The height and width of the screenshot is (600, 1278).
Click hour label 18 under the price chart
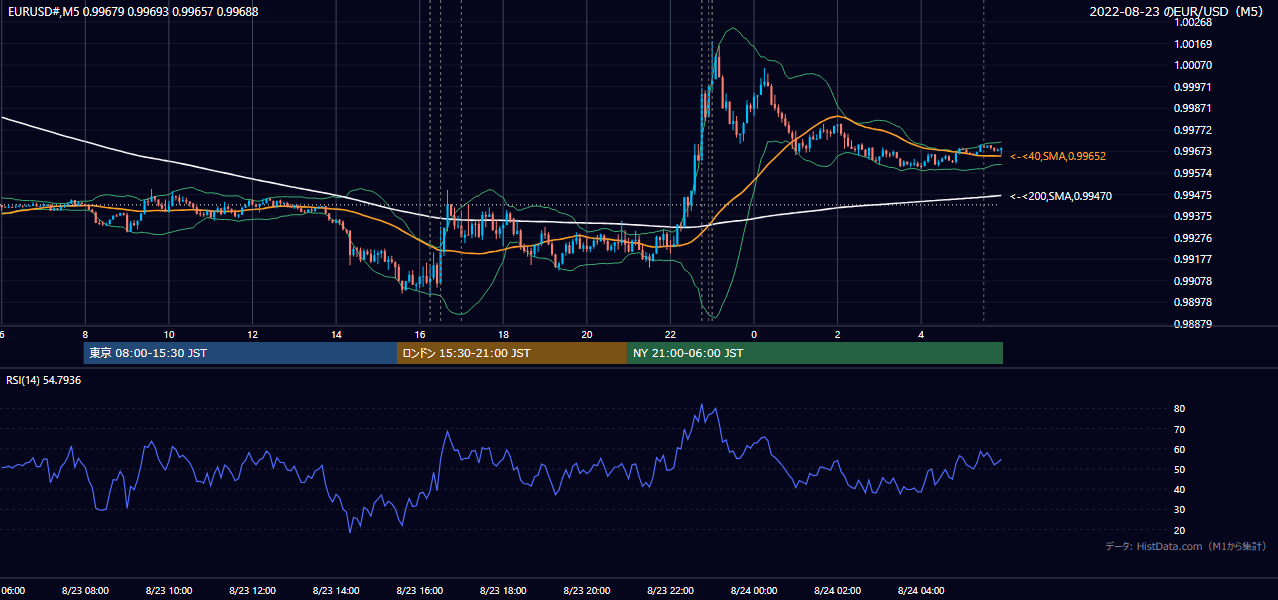[503, 334]
